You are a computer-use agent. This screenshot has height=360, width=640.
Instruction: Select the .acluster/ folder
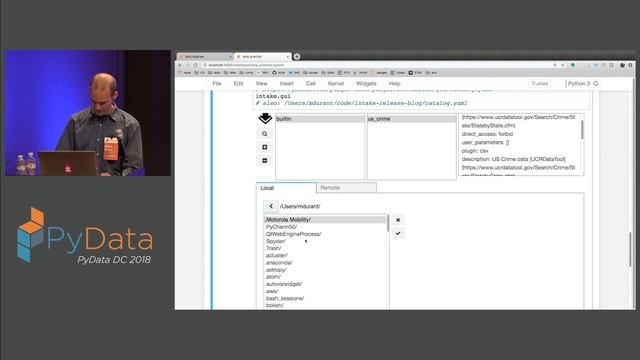325,256
